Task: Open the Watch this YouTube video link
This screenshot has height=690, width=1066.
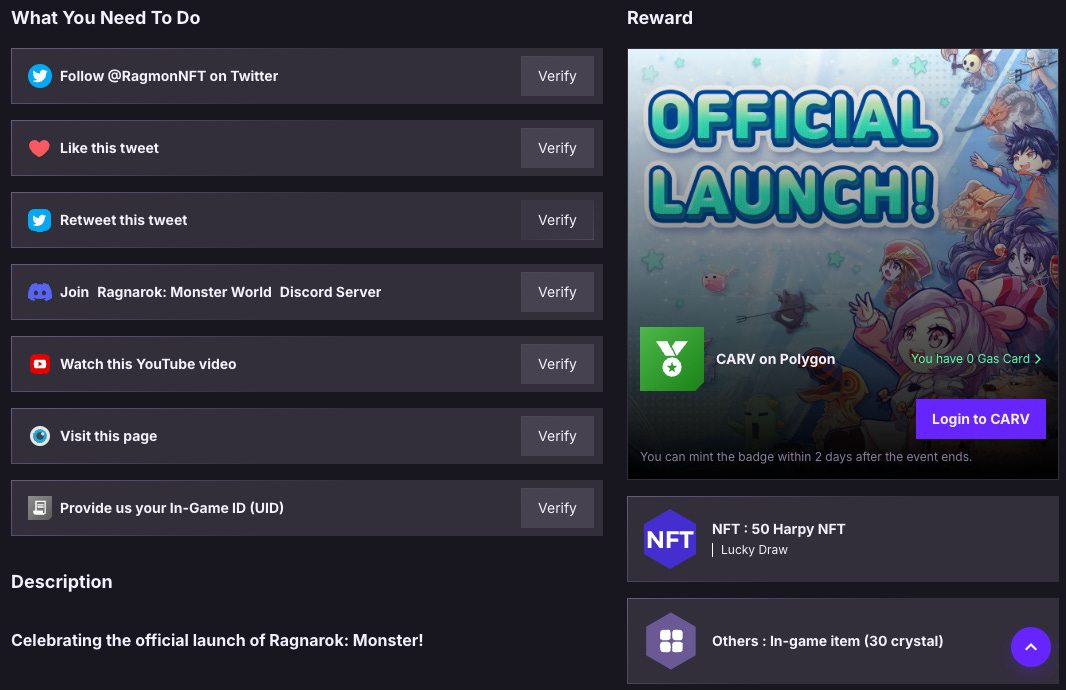Action: coord(148,364)
